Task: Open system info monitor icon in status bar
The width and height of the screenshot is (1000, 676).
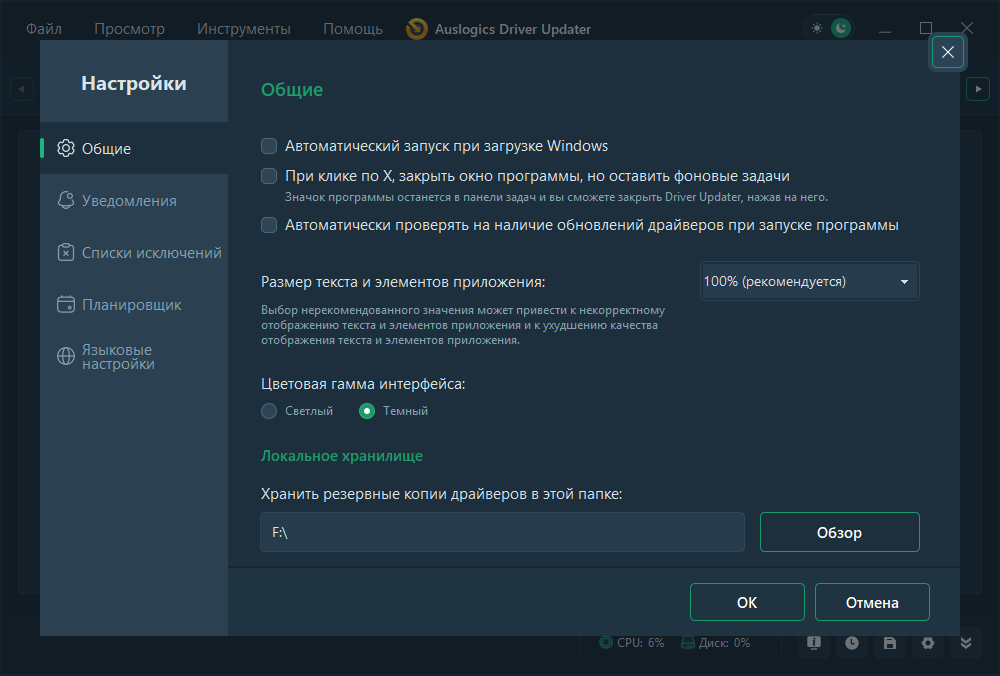Action: coord(814,643)
